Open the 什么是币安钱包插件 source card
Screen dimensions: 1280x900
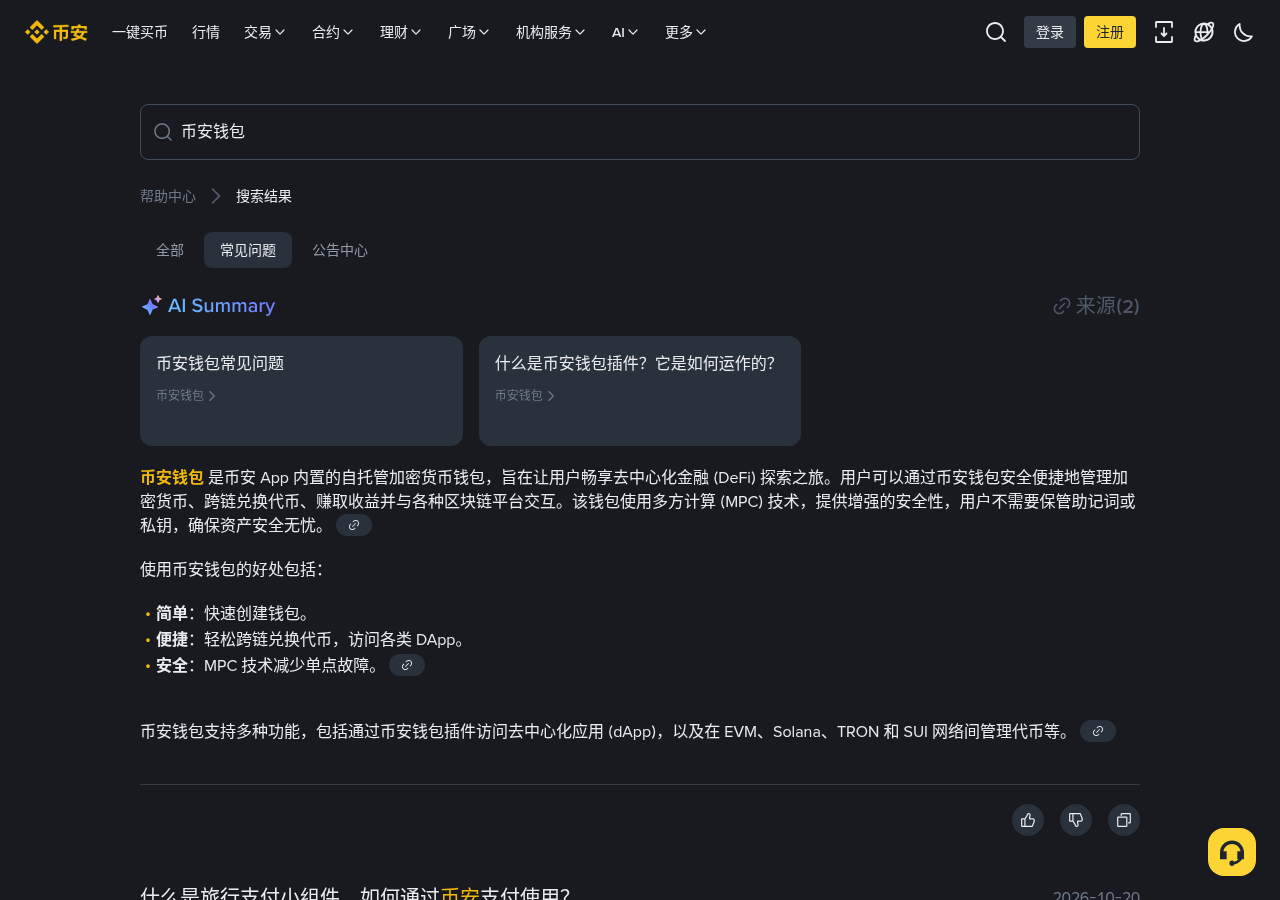click(640, 391)
